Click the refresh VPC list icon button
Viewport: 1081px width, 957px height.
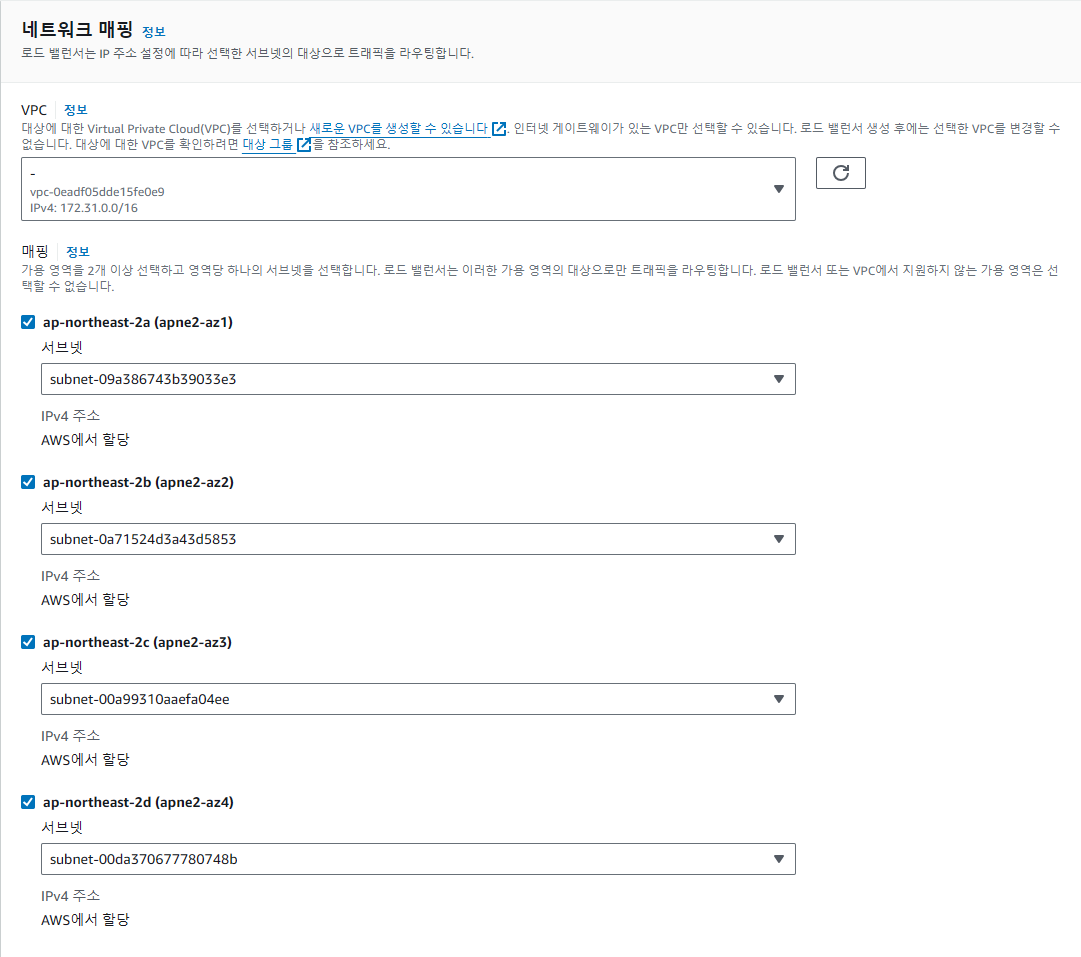840,173
